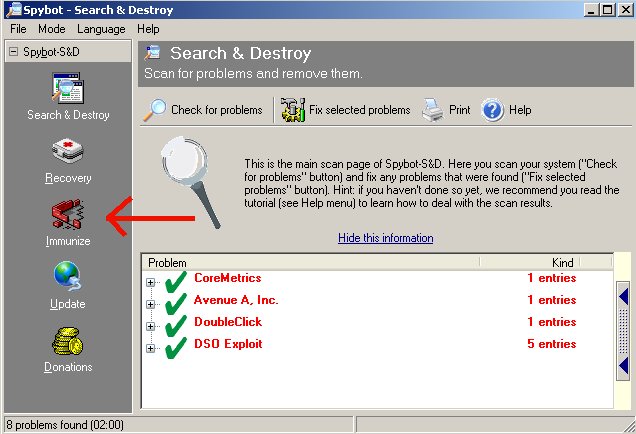The height and width of the screenshot is (434, 636).
Task: Click the '1 entries' value for Avenue A, Inc.
Action: pos(552,300)
